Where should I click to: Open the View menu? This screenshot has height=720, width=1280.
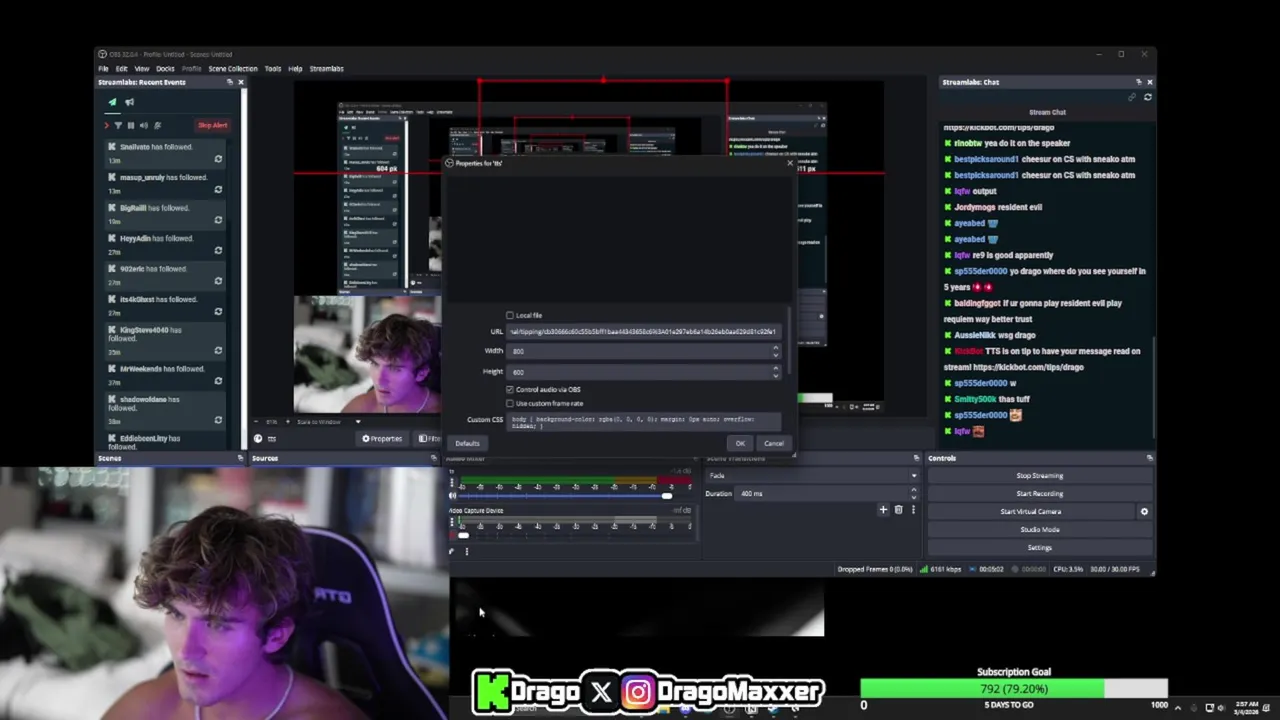point(142,69)
